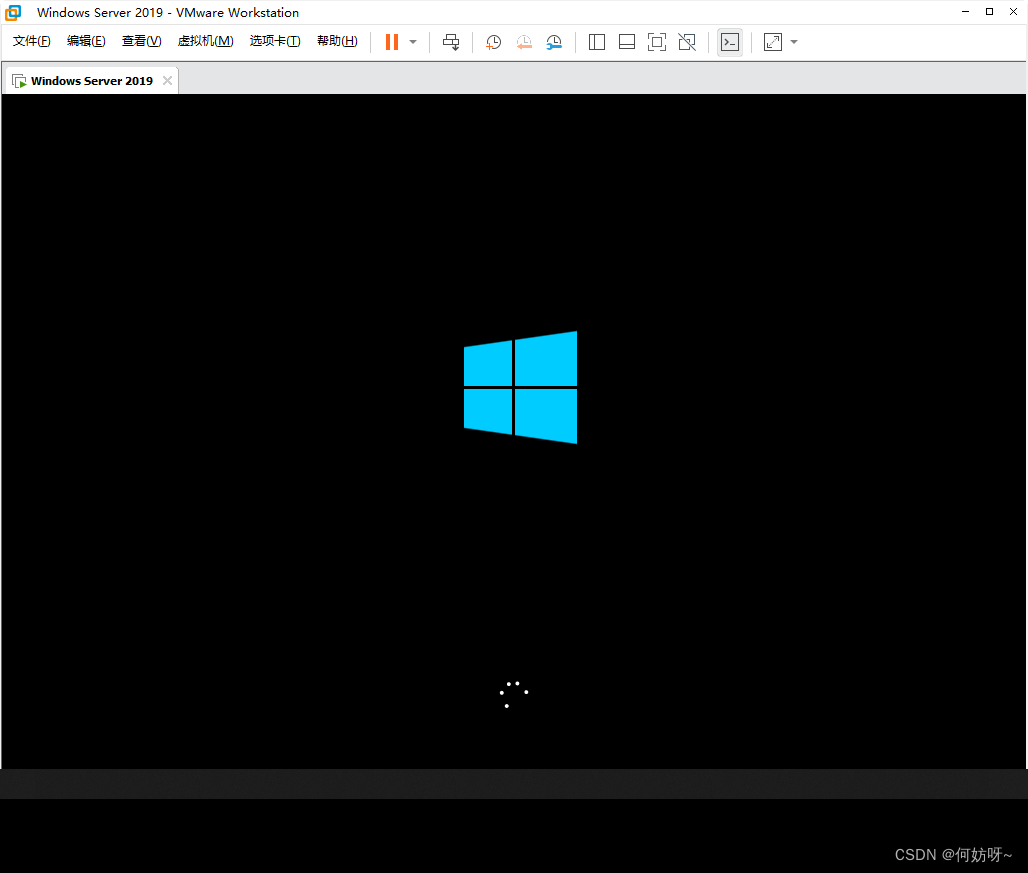Open the 查看(V) menu
The height and width of the screenshot is (873, 1028).
pyautogui.click(x=142, y=41)
